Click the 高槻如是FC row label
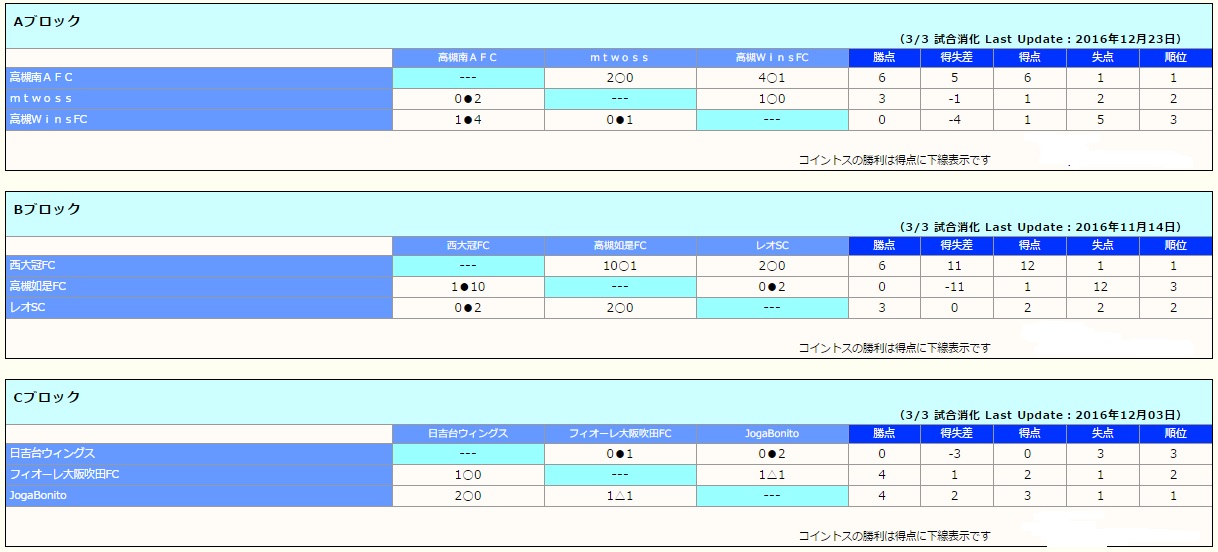The image size is (1218, 552). click(x=199, y=287)
